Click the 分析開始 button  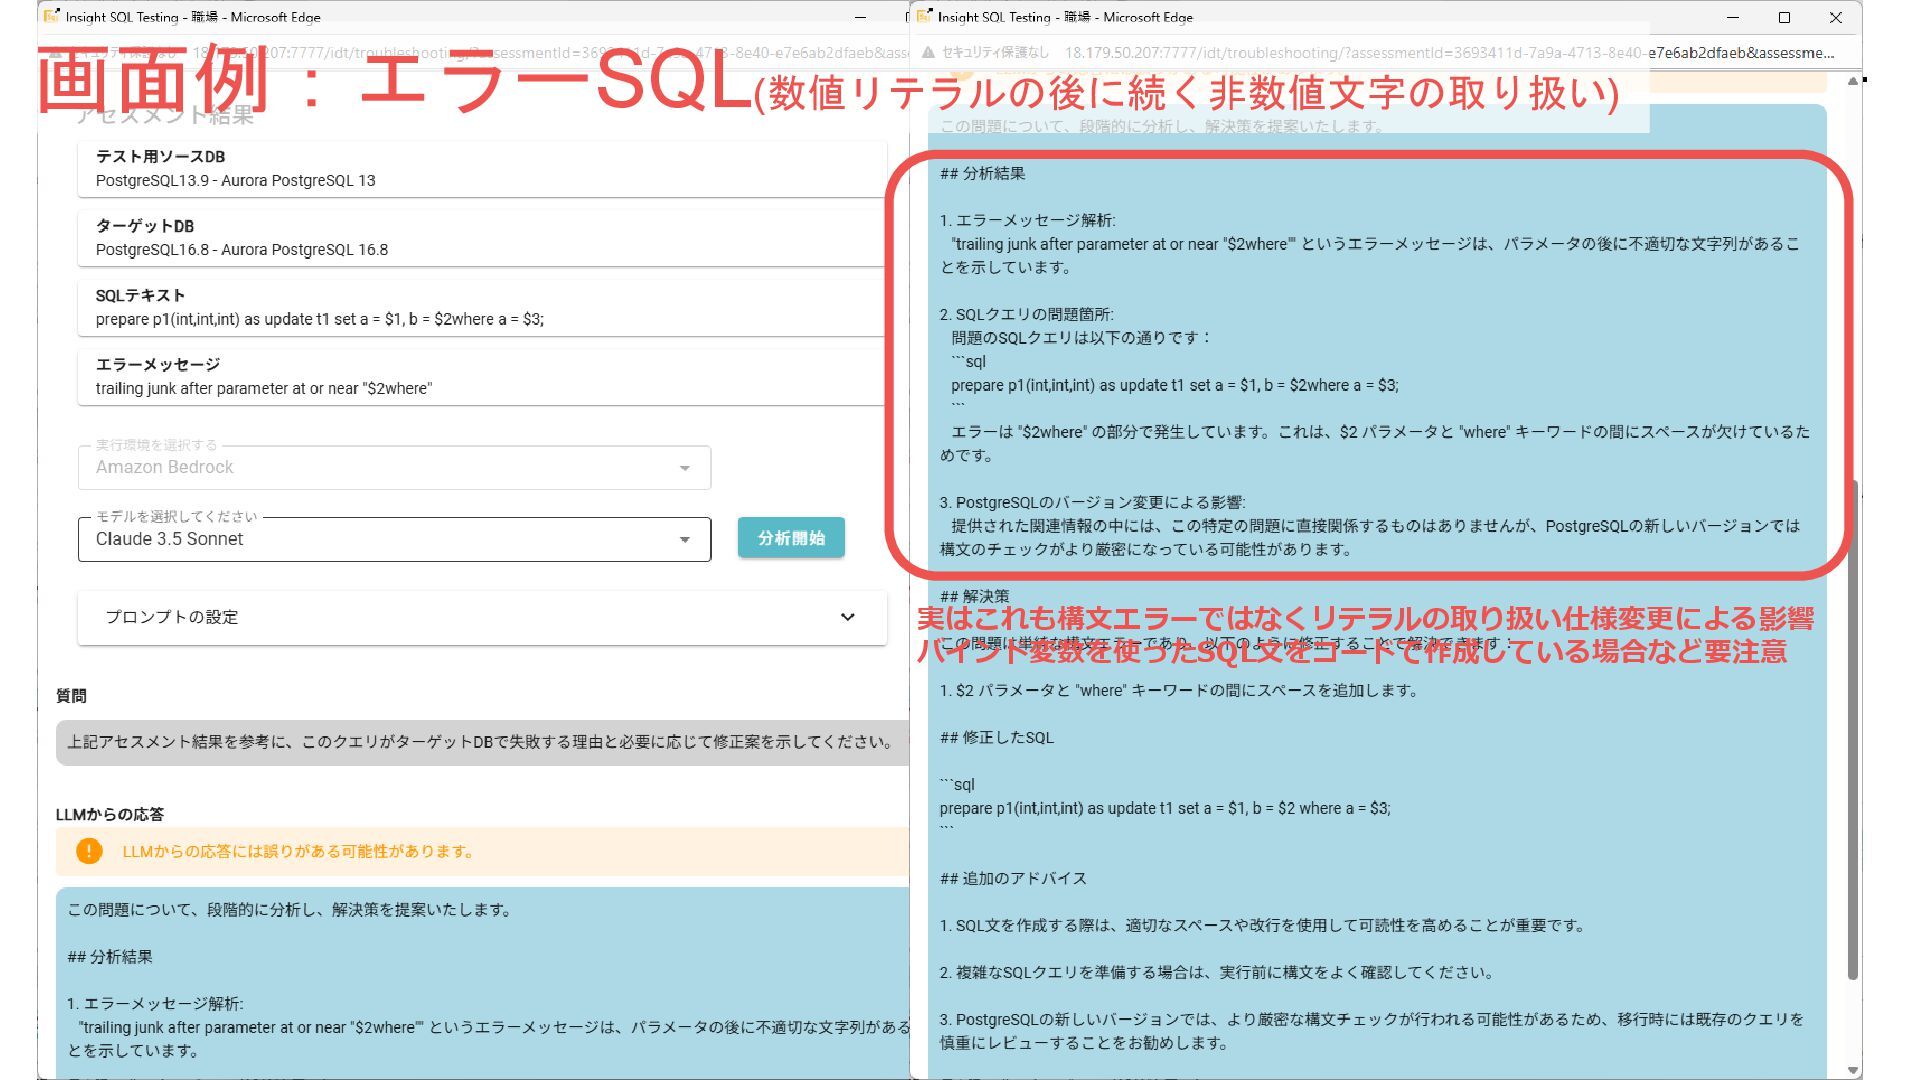791,538
